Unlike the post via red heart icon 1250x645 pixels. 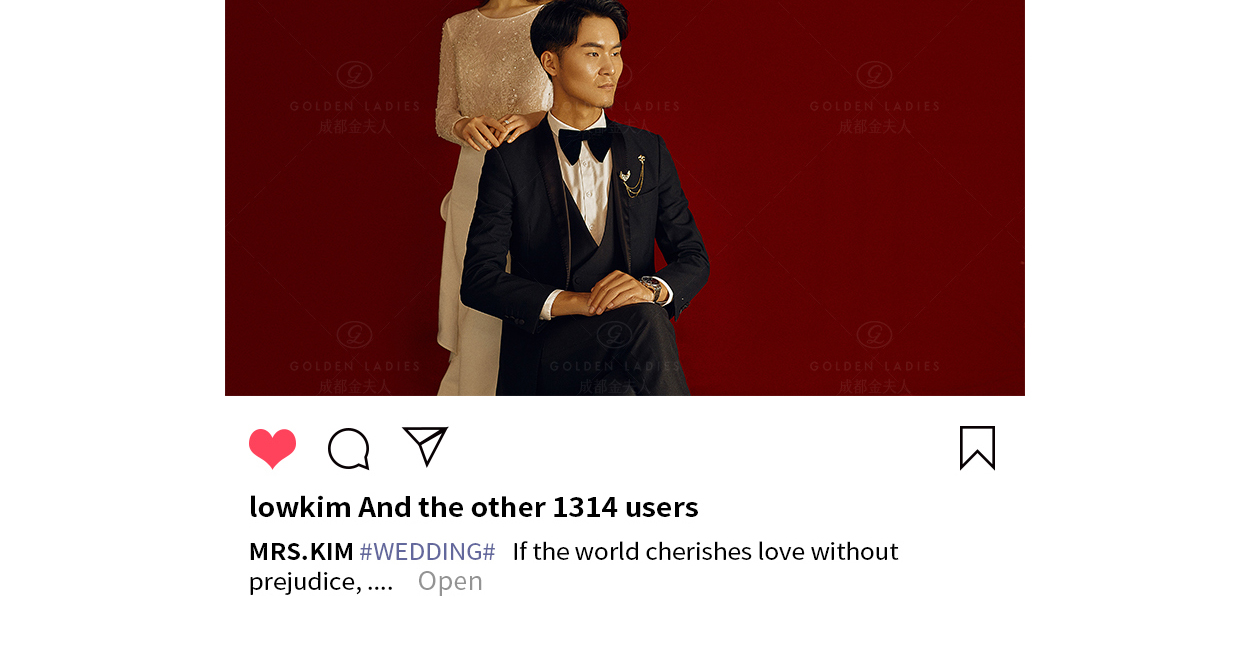click(x=272, y=448)
